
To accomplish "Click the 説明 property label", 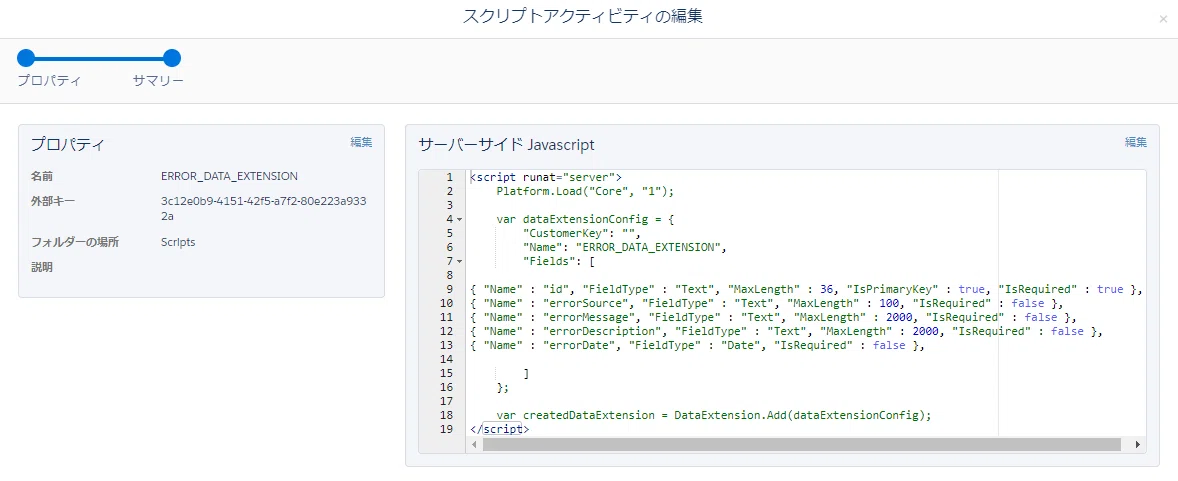I will [x=41, y=267].
